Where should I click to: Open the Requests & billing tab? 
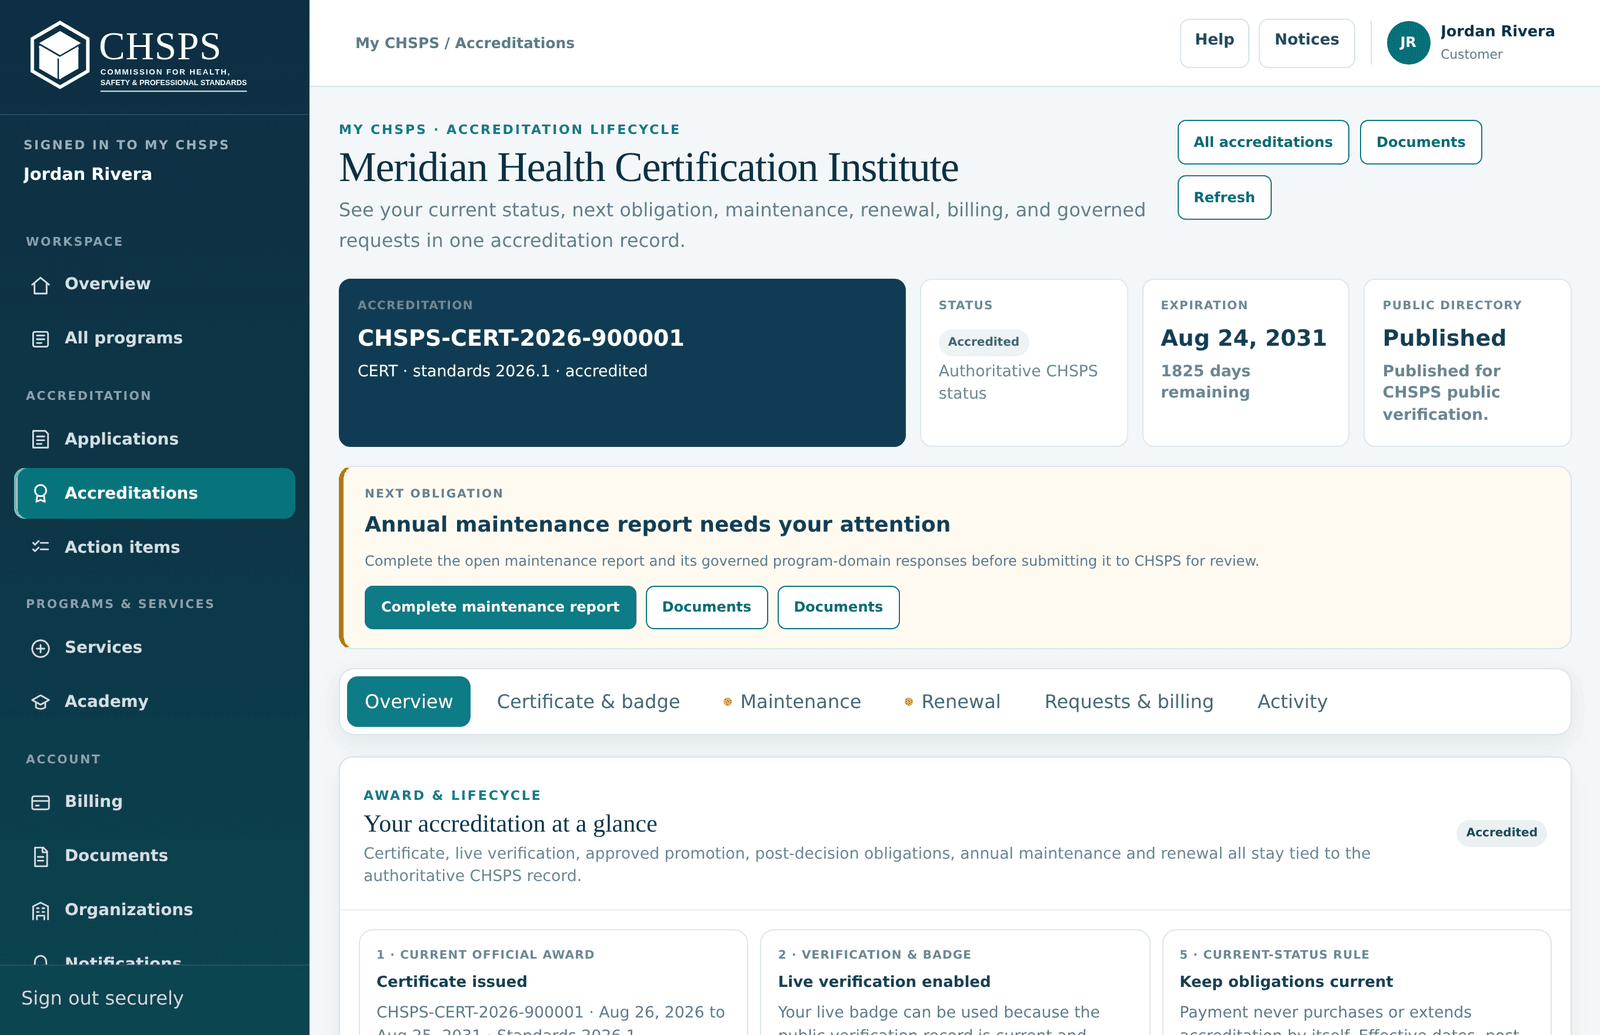tap(1129, 702)
